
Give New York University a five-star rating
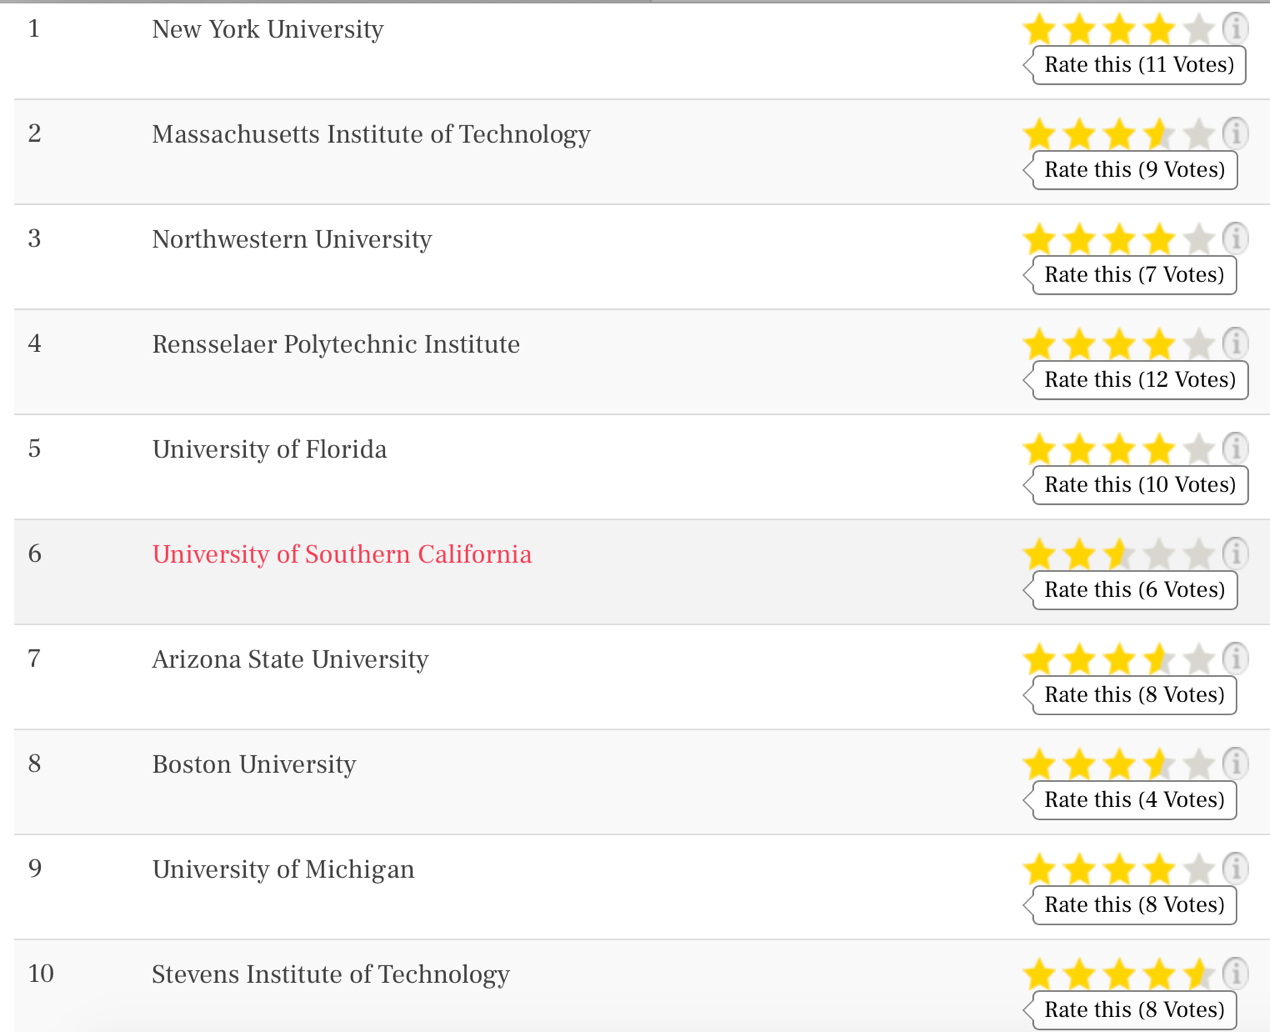point(1198,29)
